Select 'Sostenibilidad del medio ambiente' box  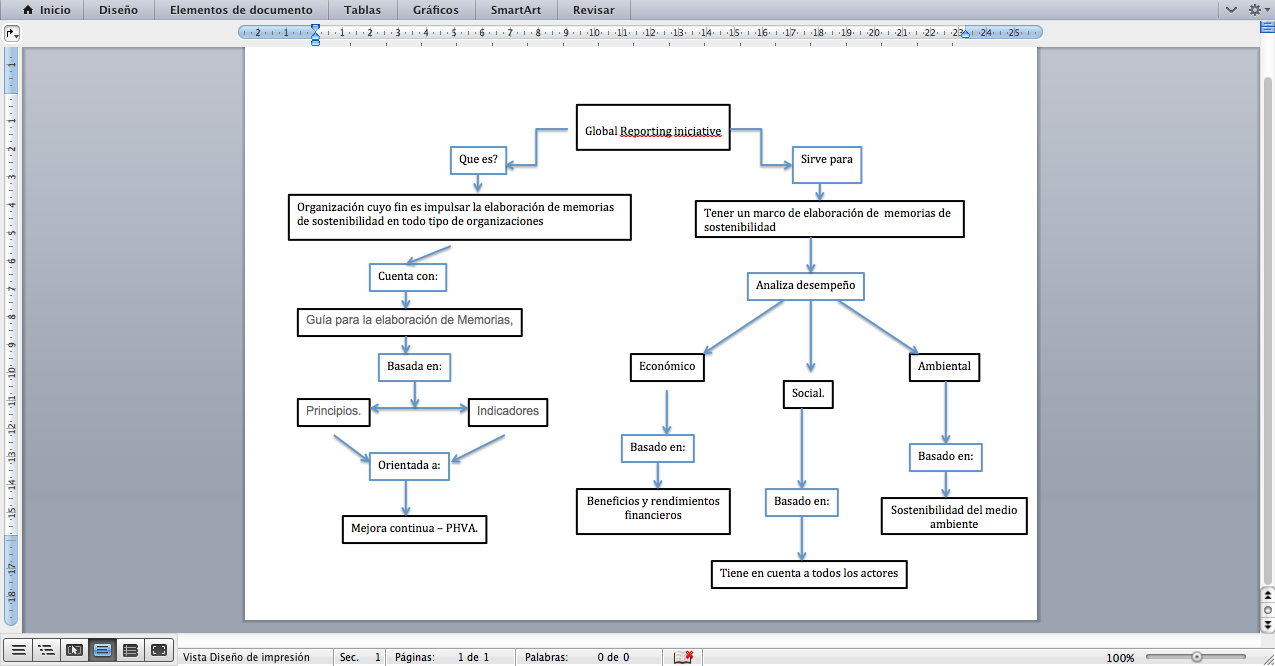coord(954,518)
